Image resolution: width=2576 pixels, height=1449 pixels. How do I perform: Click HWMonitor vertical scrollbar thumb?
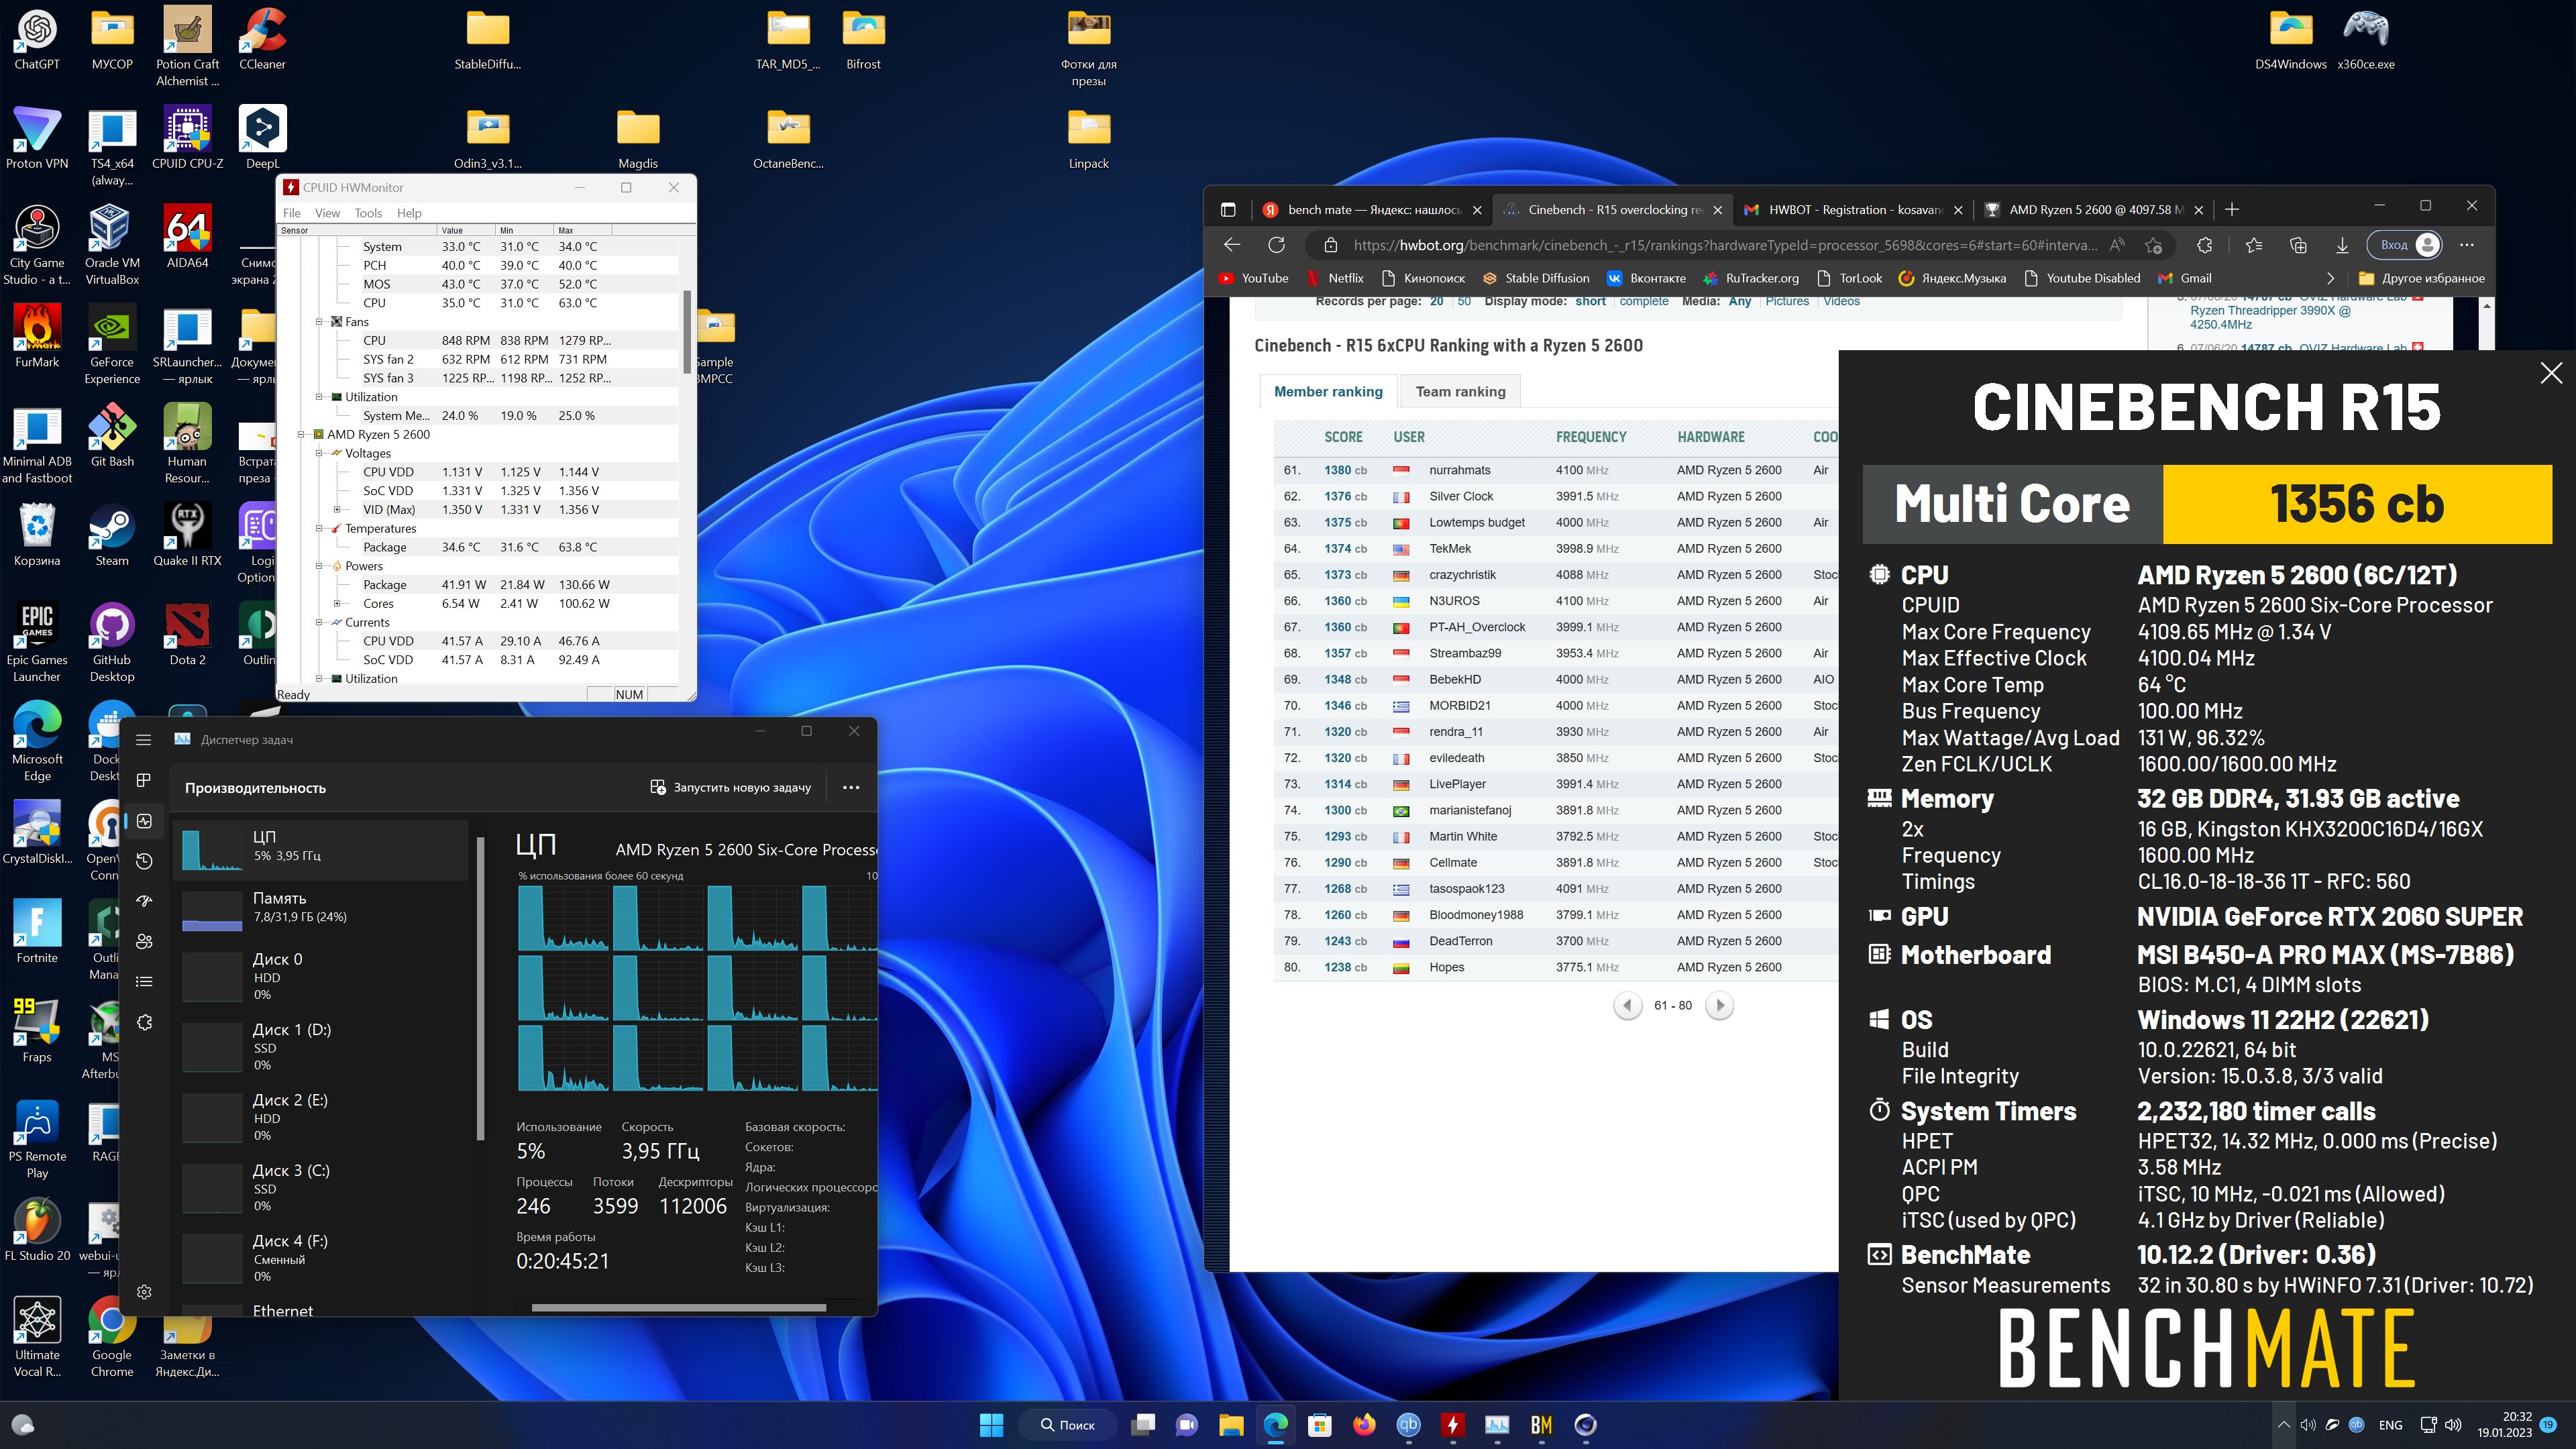click(x=687, y=331)
